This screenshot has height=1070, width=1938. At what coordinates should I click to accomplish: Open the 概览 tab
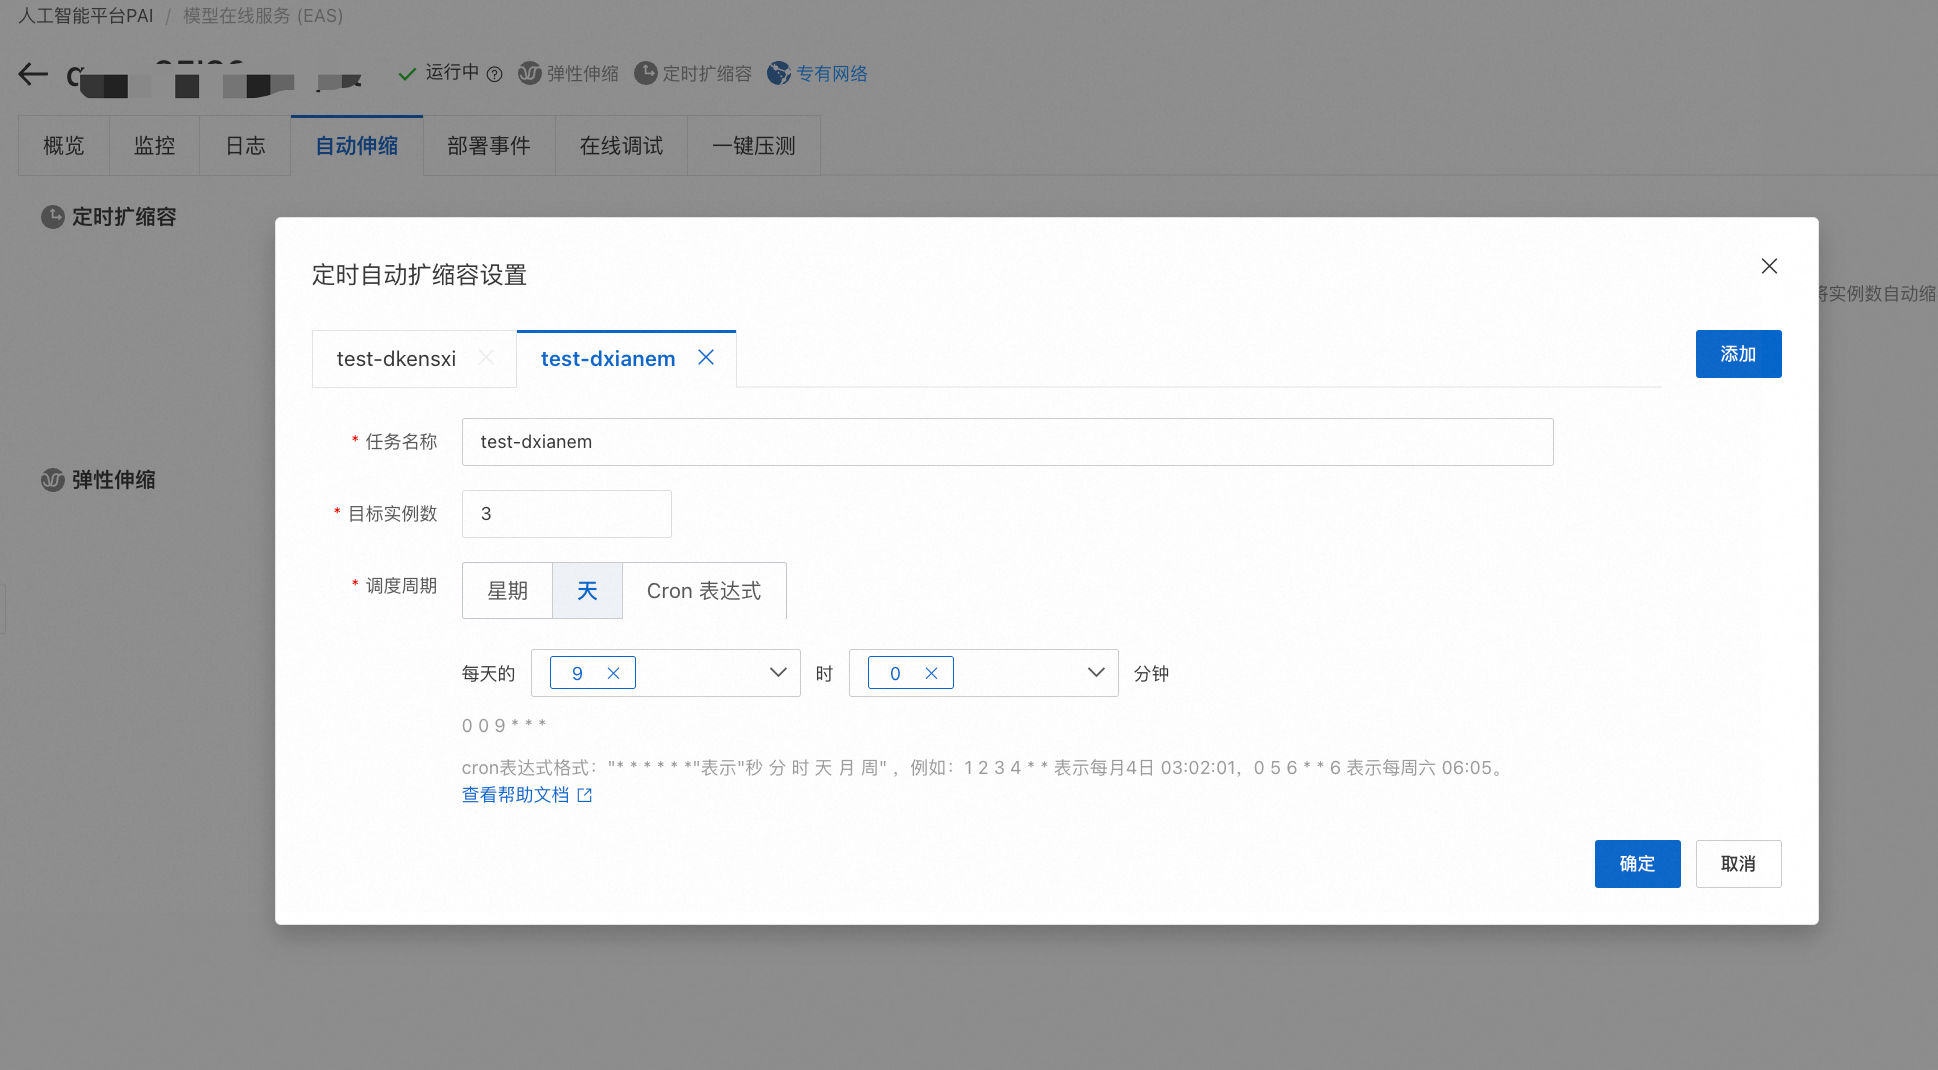tap(64, 146)
